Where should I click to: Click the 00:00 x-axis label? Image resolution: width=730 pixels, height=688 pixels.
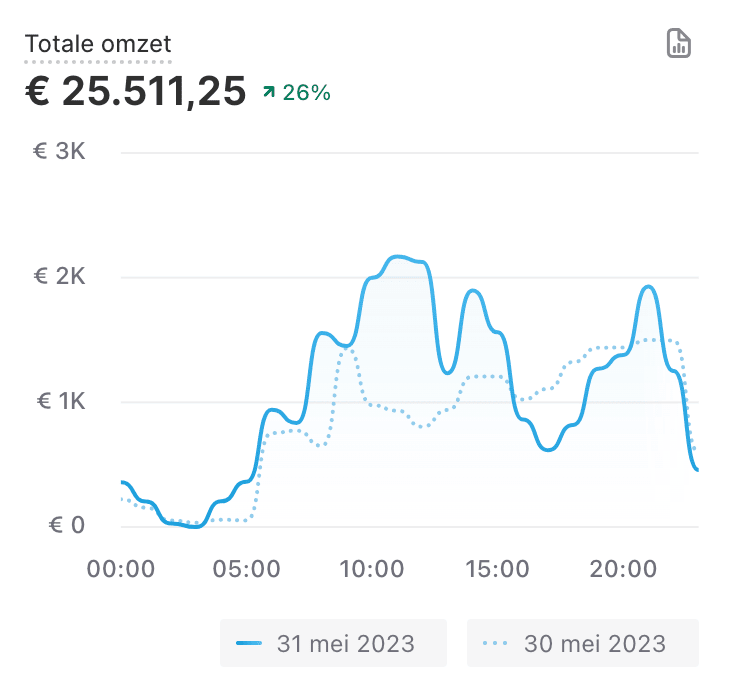click(121, 570)
